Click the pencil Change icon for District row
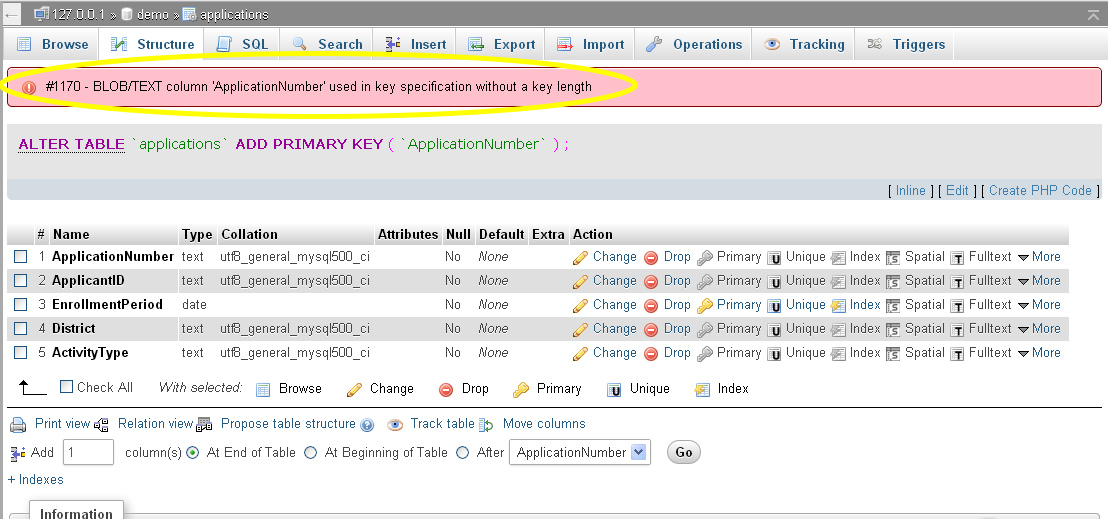The height and width of the screenshot is (519, 1108). (x=580, y=330)
